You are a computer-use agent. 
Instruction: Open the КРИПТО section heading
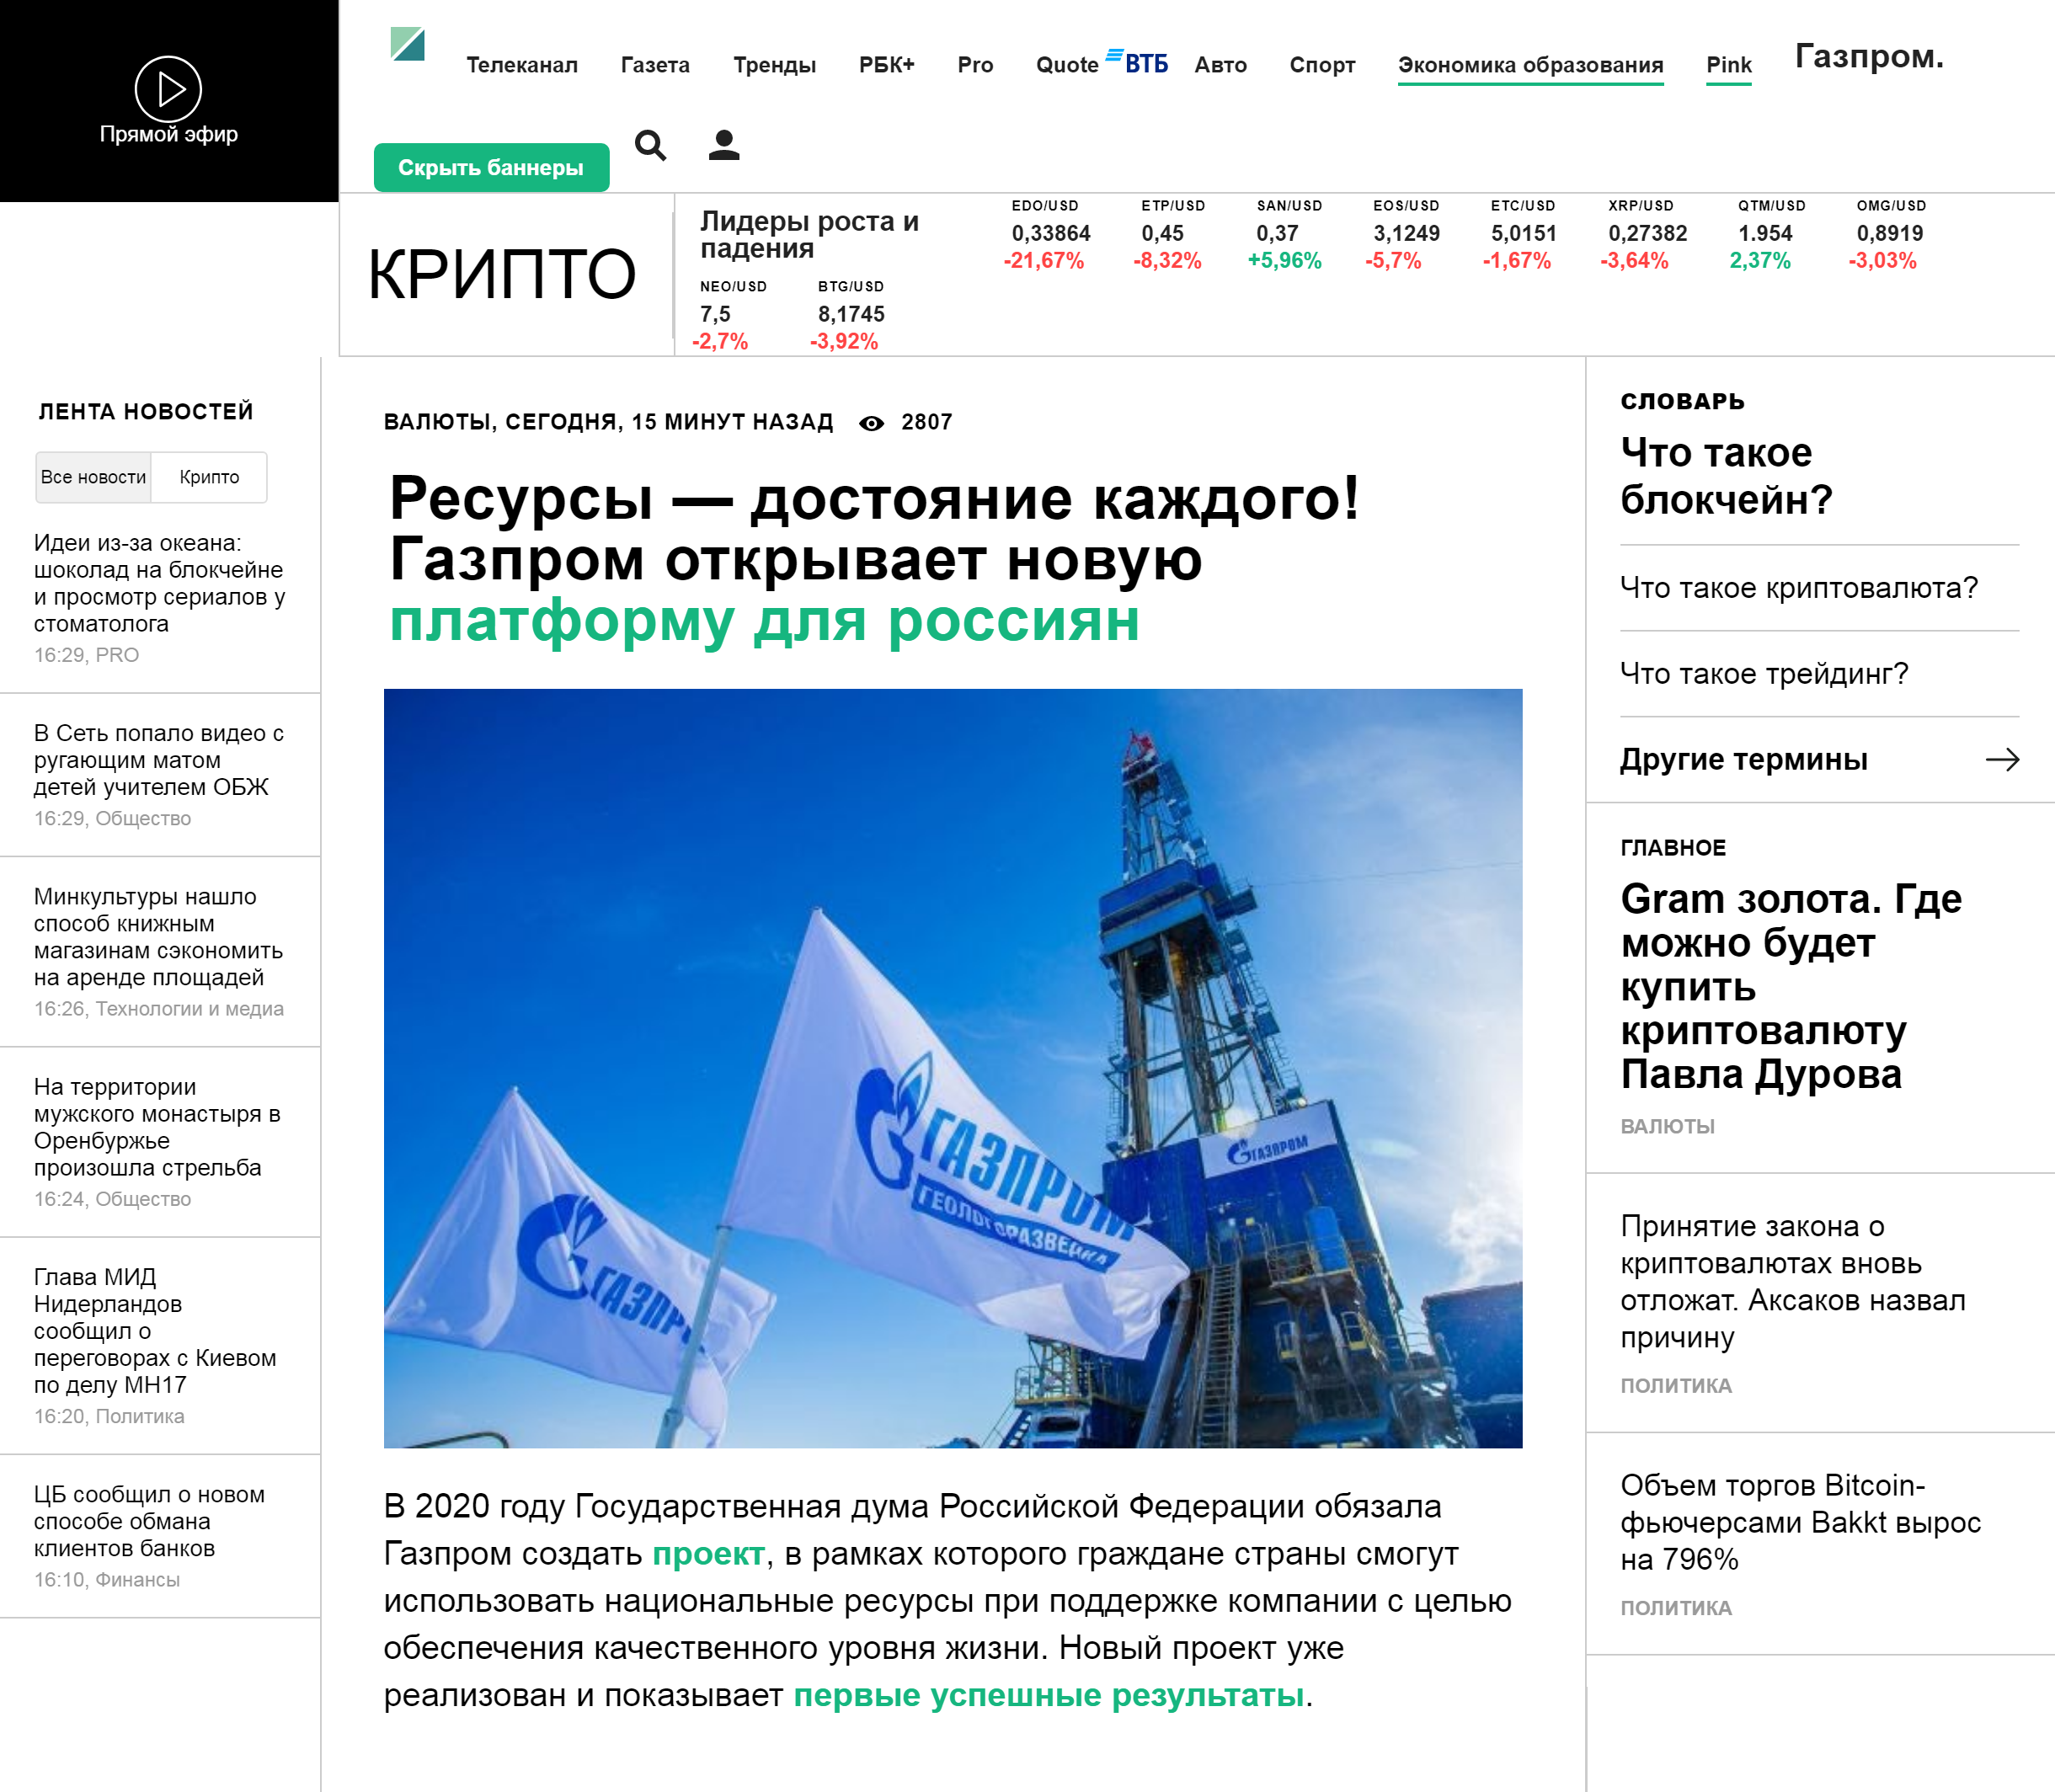coord(502,274)
